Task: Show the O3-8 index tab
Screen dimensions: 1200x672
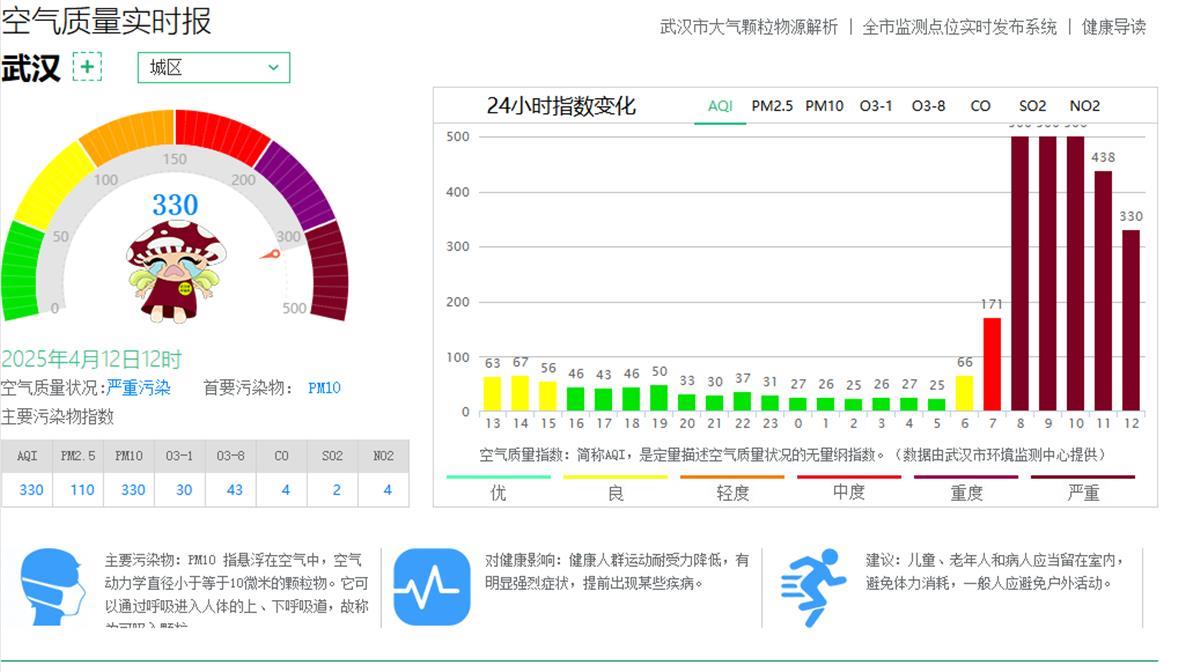Action: [928, 106]
